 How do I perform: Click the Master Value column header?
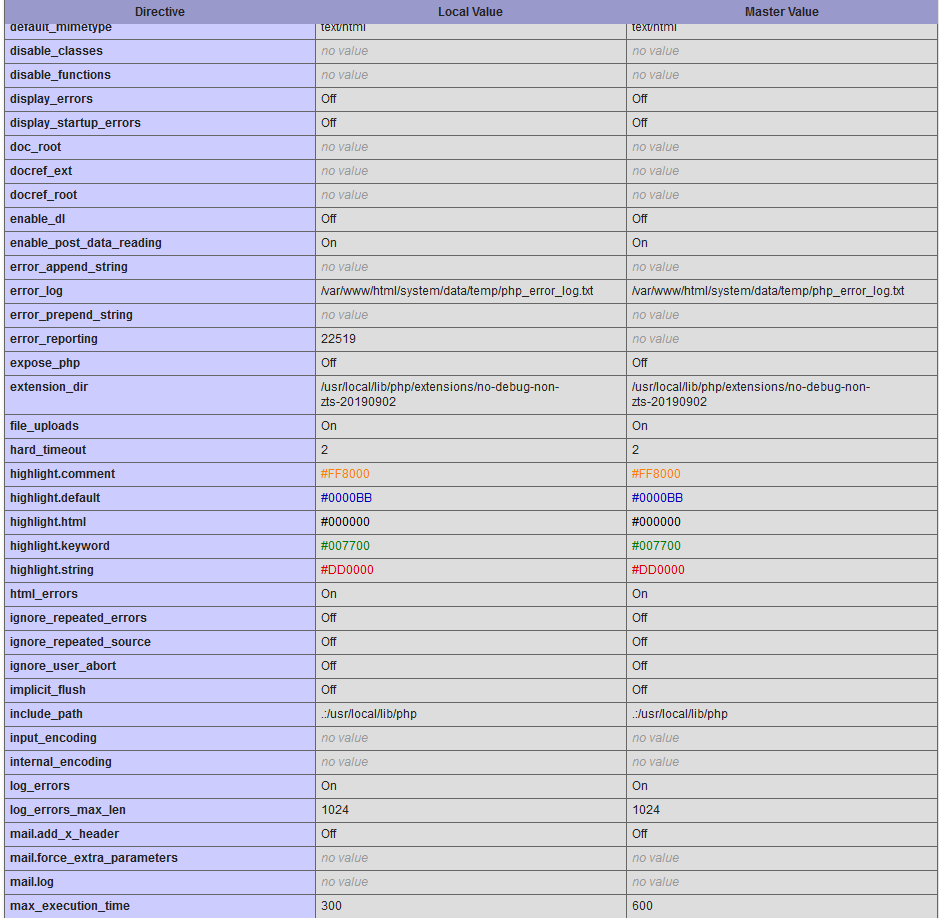pos(782,12)
